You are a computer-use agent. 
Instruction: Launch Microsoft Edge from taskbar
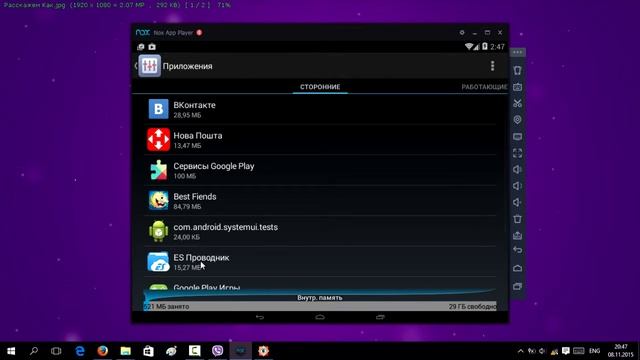[80, 351]
